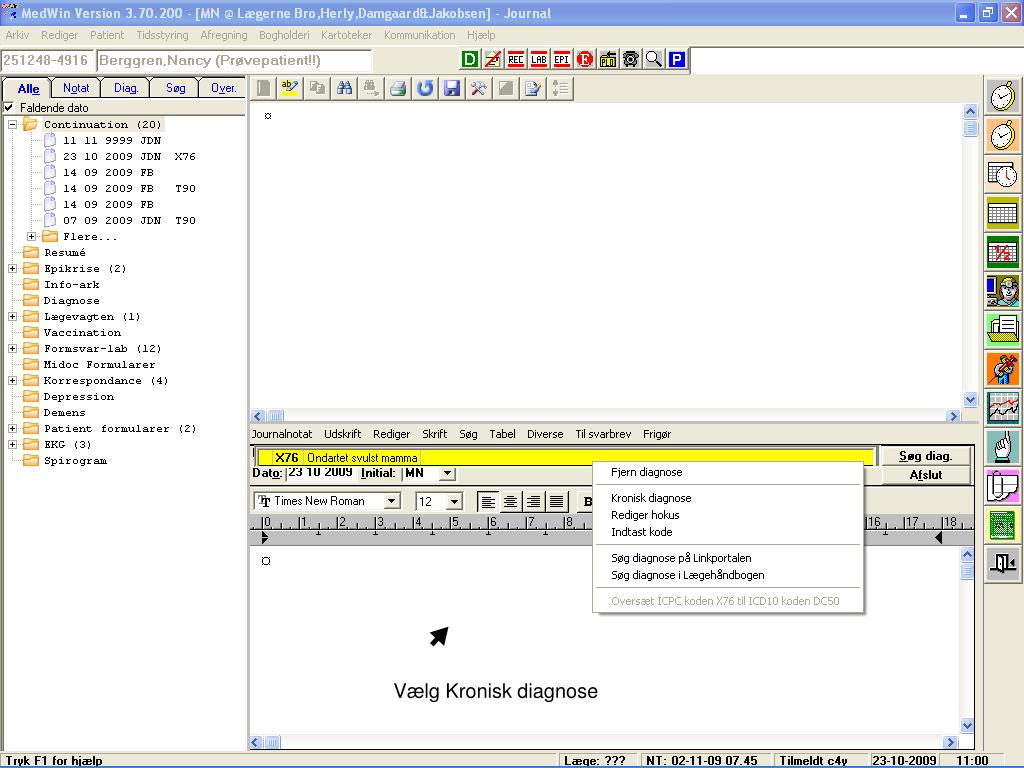Click the magnifying glass search icon
Viewport: 1024px width, 768px height.
click(654, 59)
